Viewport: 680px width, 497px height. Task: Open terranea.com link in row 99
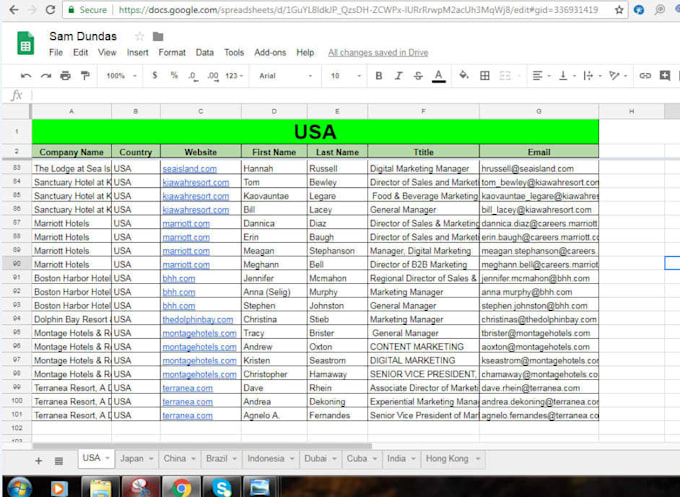click(x=187, y=388)
